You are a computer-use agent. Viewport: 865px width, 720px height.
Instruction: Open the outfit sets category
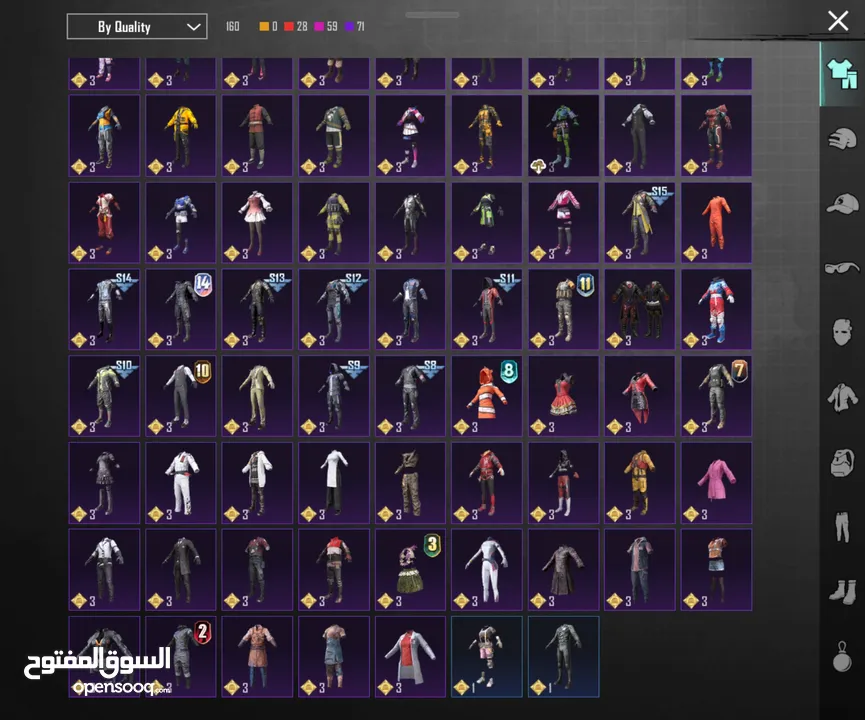842,73
